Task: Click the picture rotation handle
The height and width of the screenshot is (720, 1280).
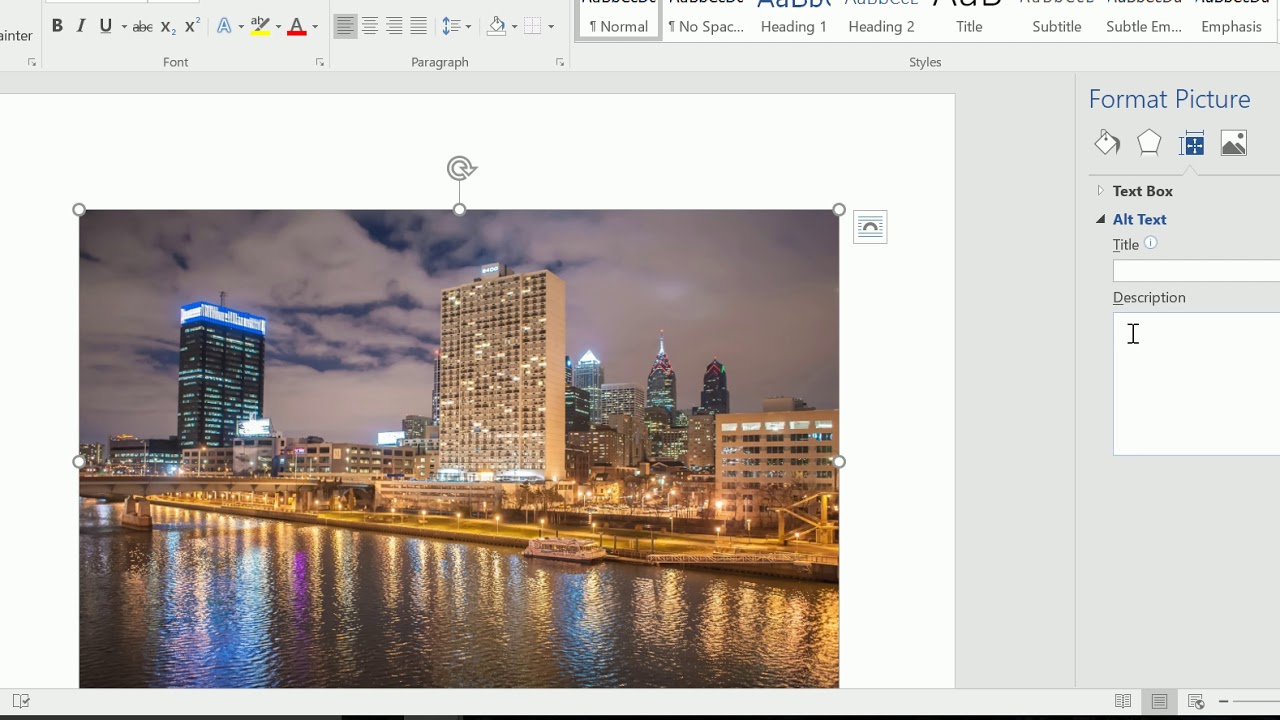Action: (x=460, y=168)
